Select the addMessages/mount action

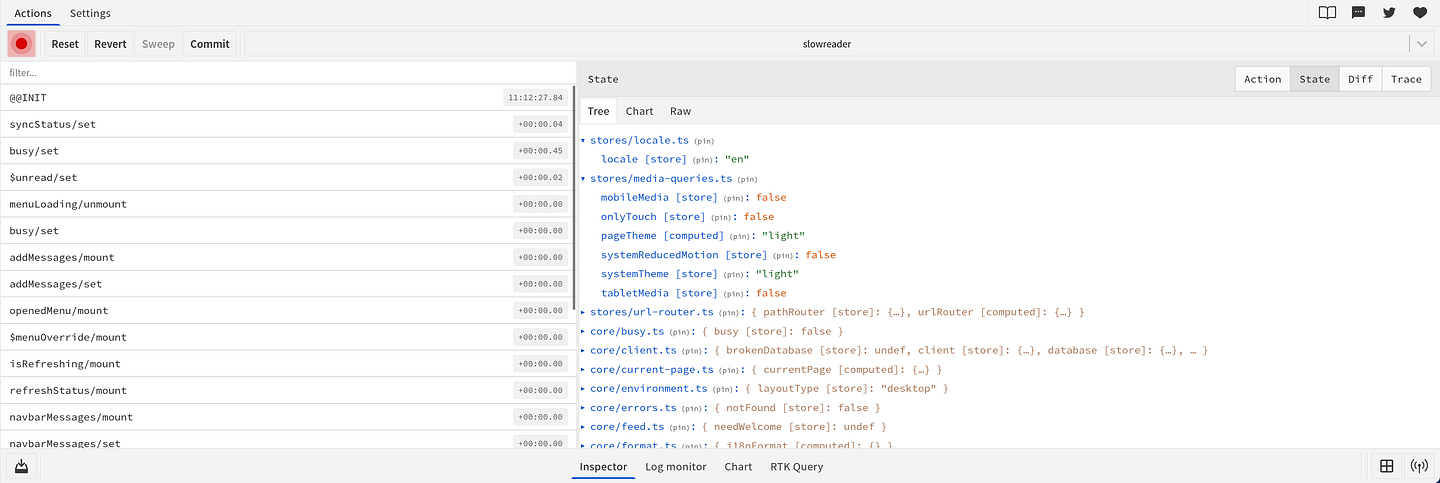(286, 257)
